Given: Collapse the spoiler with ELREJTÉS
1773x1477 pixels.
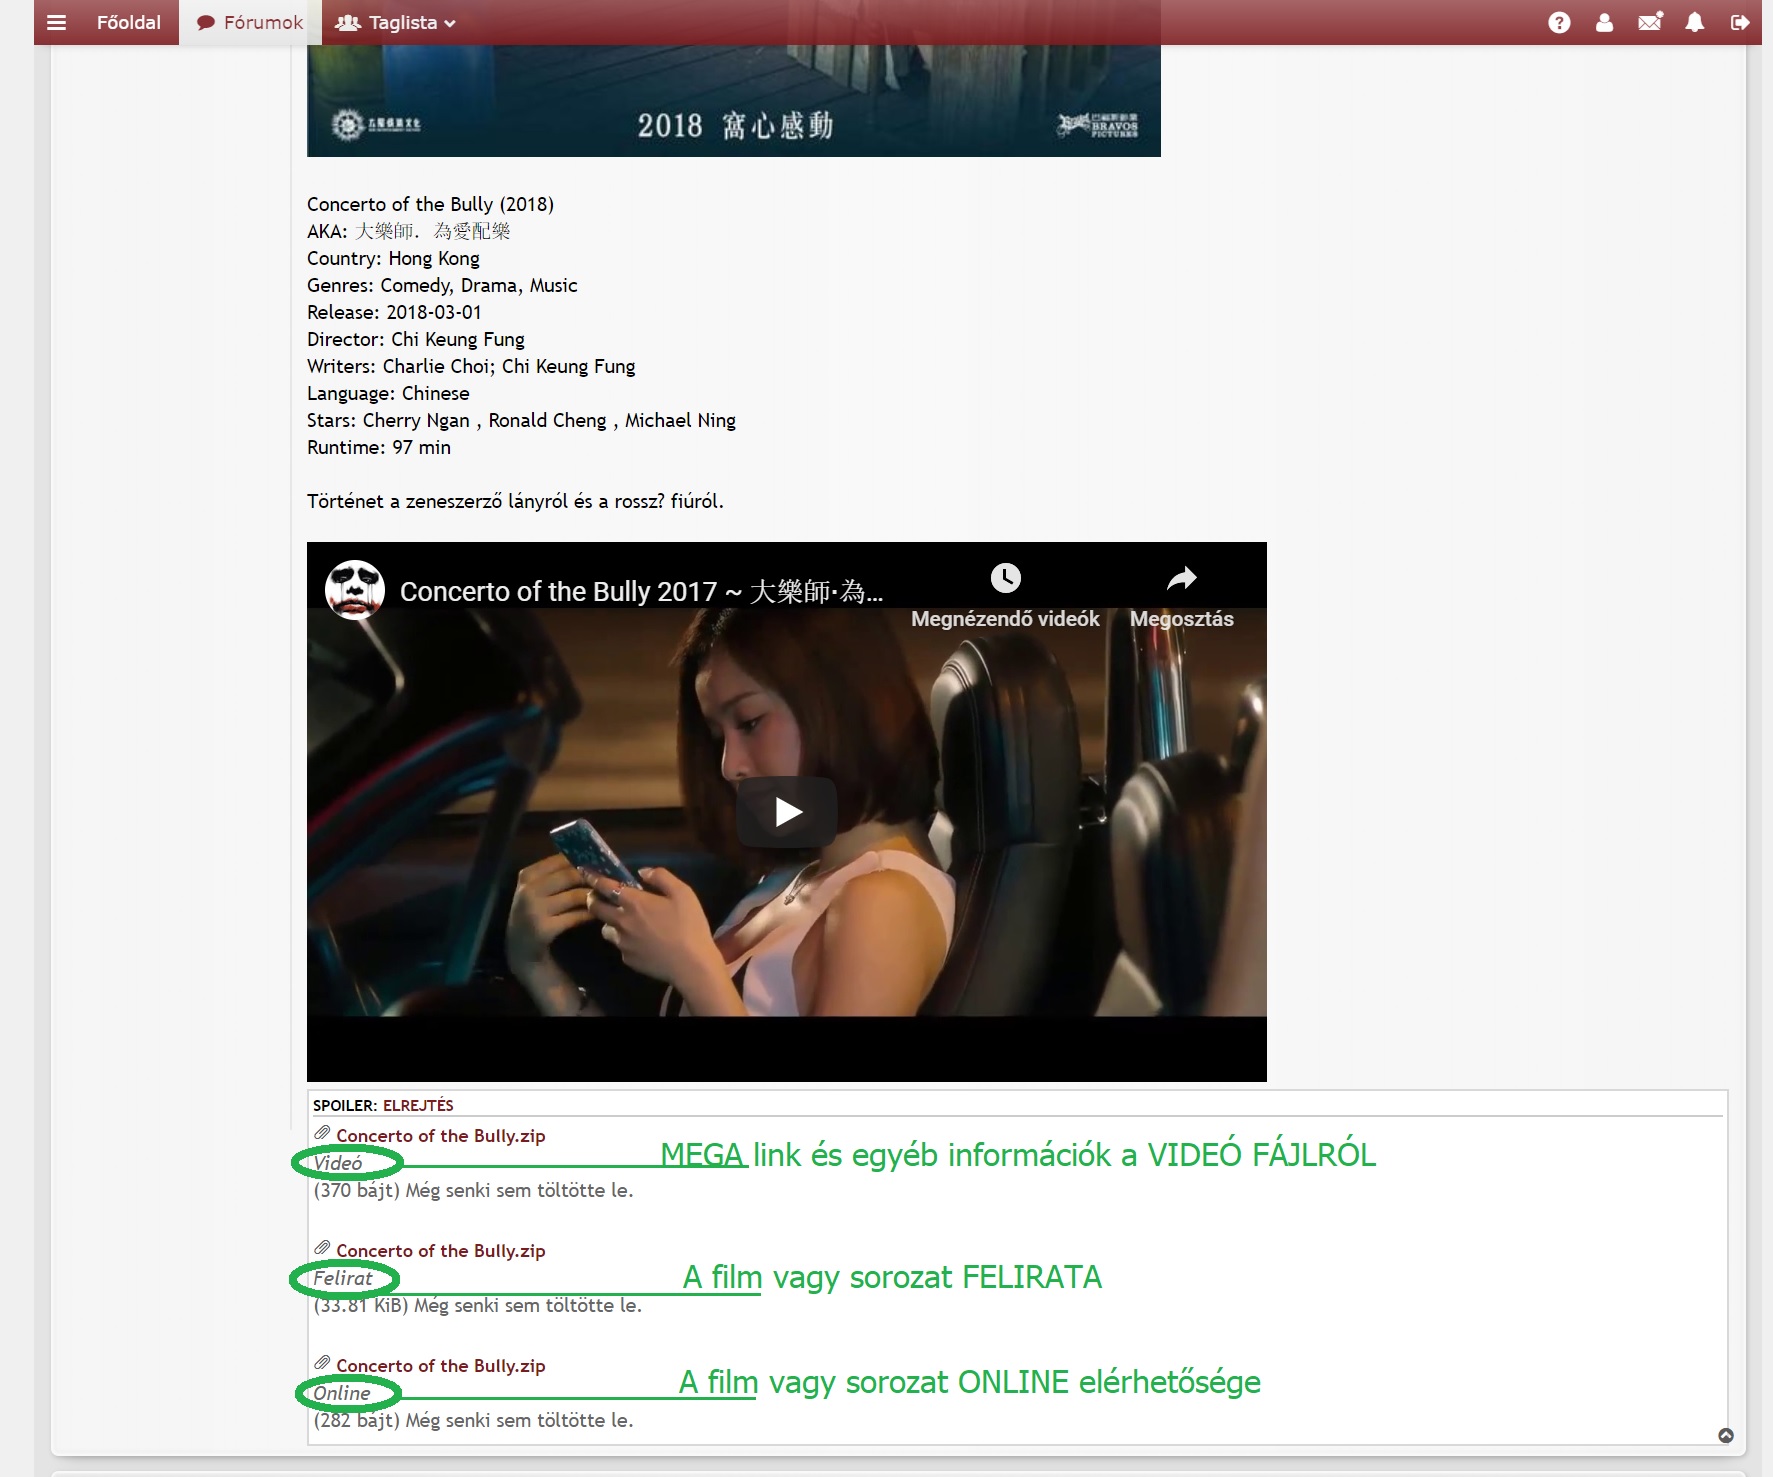Looking at the screenshot, I should pos(418,1105).
